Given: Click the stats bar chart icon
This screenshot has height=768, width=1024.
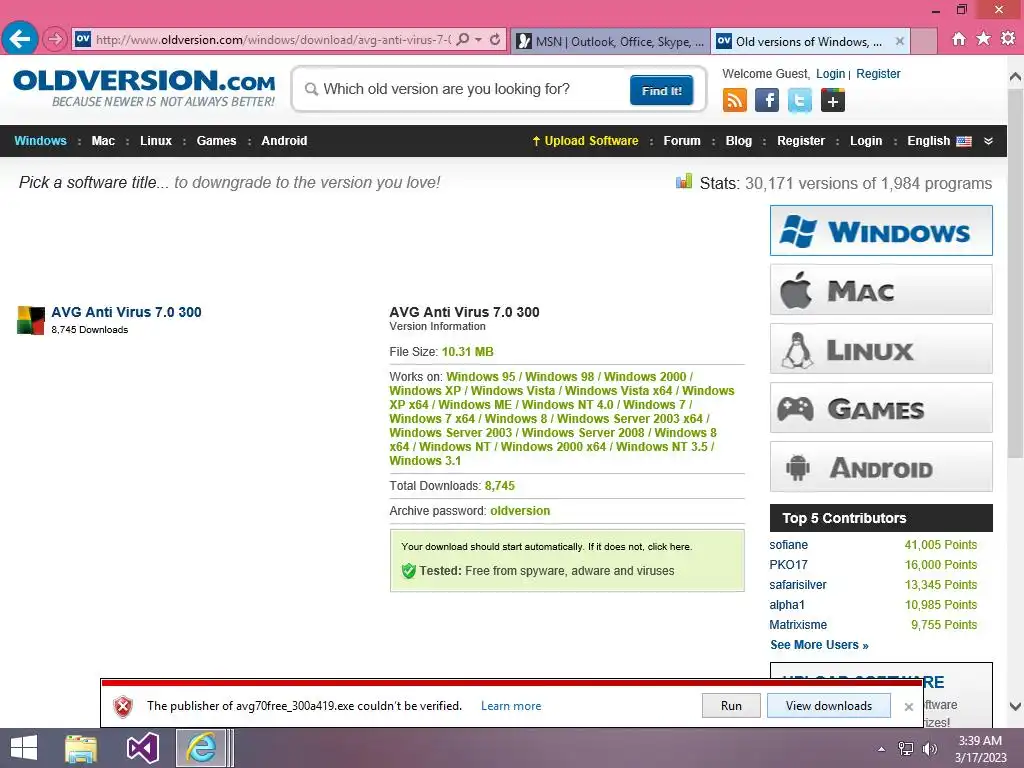Looking at the screenshot, I should 684,182.
